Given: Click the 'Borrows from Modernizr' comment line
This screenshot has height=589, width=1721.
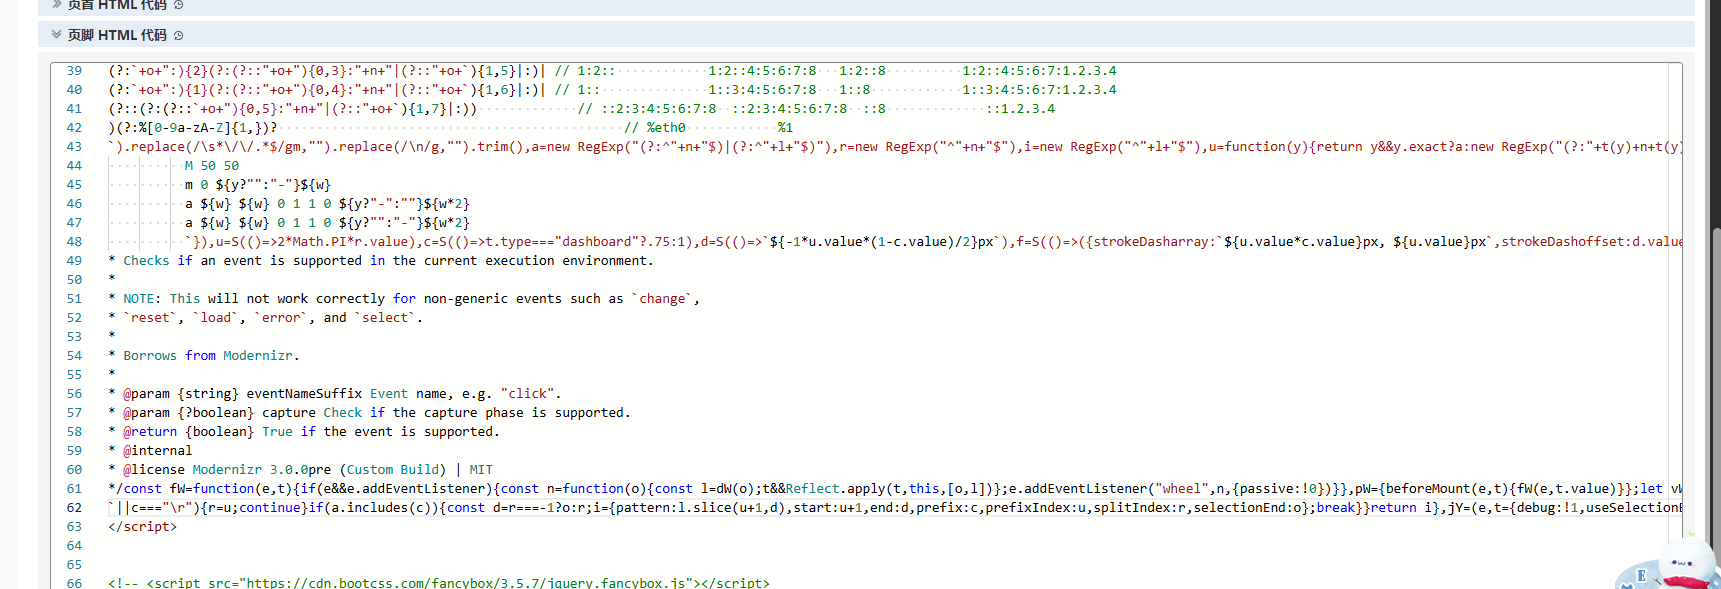Looking at the screenshot, I should (204, 356).
